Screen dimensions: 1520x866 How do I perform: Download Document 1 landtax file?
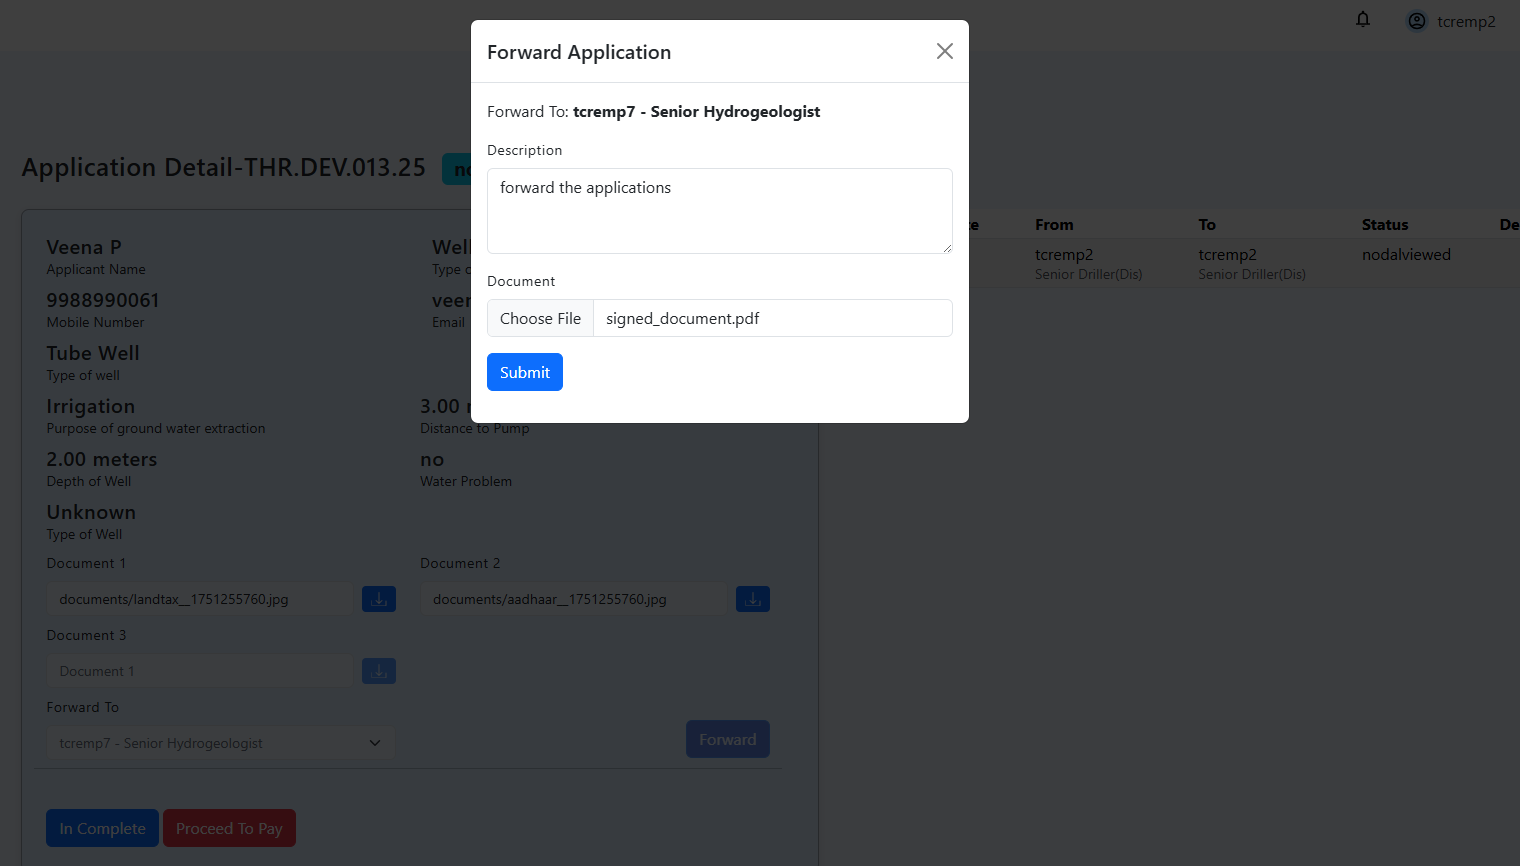pyautogui.click(x=379, y=599)
